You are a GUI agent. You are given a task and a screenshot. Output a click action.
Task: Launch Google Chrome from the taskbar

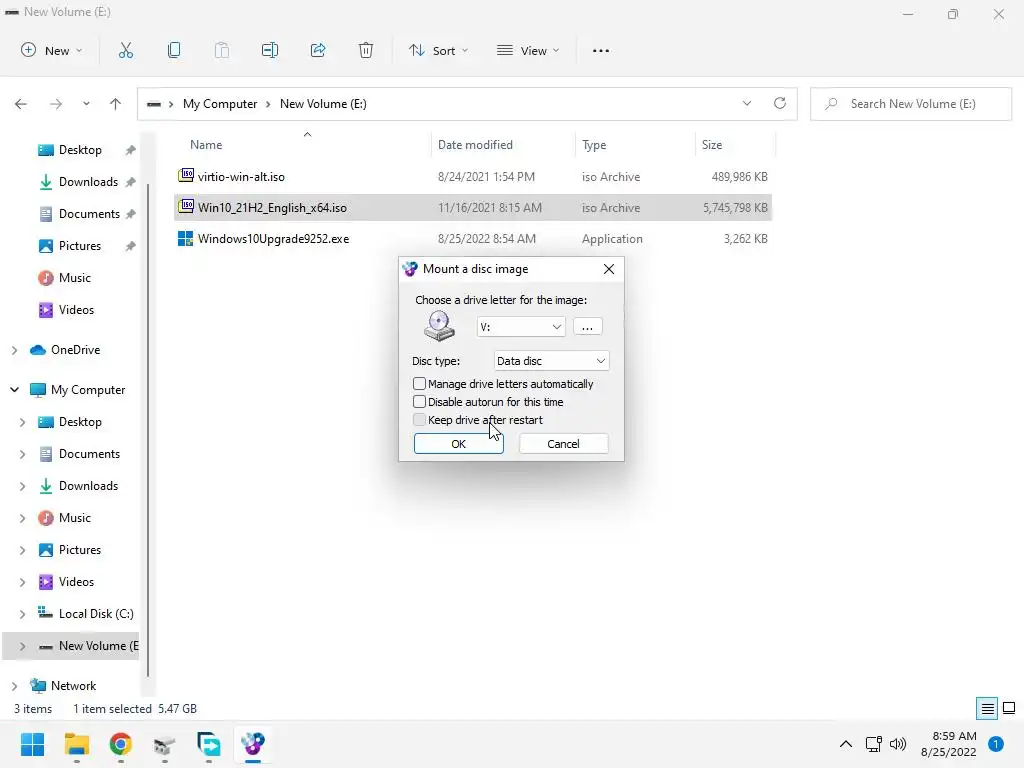click(121, 744)
